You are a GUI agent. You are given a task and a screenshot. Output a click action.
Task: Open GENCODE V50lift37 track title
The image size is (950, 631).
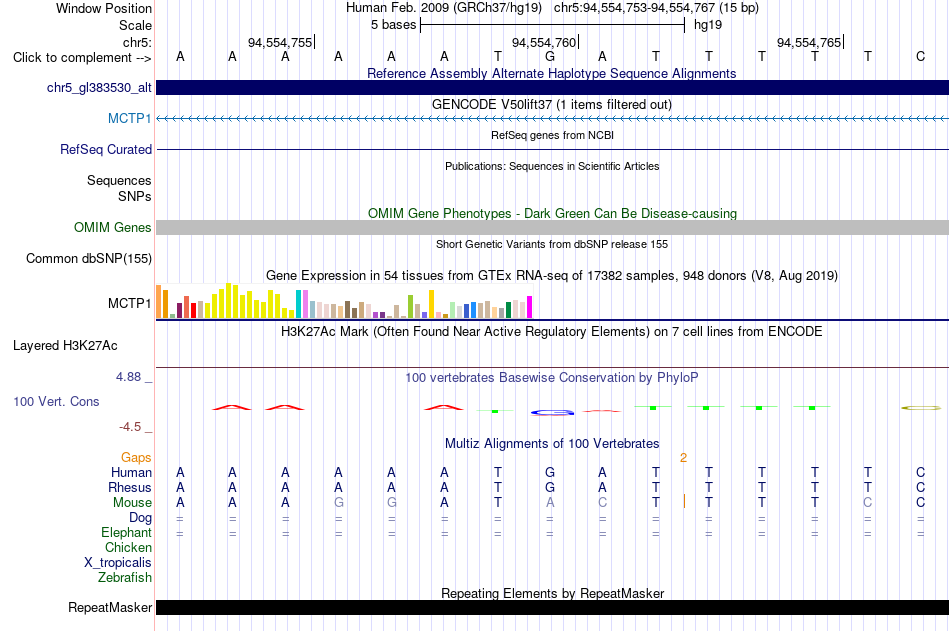(x=551, y=104)
